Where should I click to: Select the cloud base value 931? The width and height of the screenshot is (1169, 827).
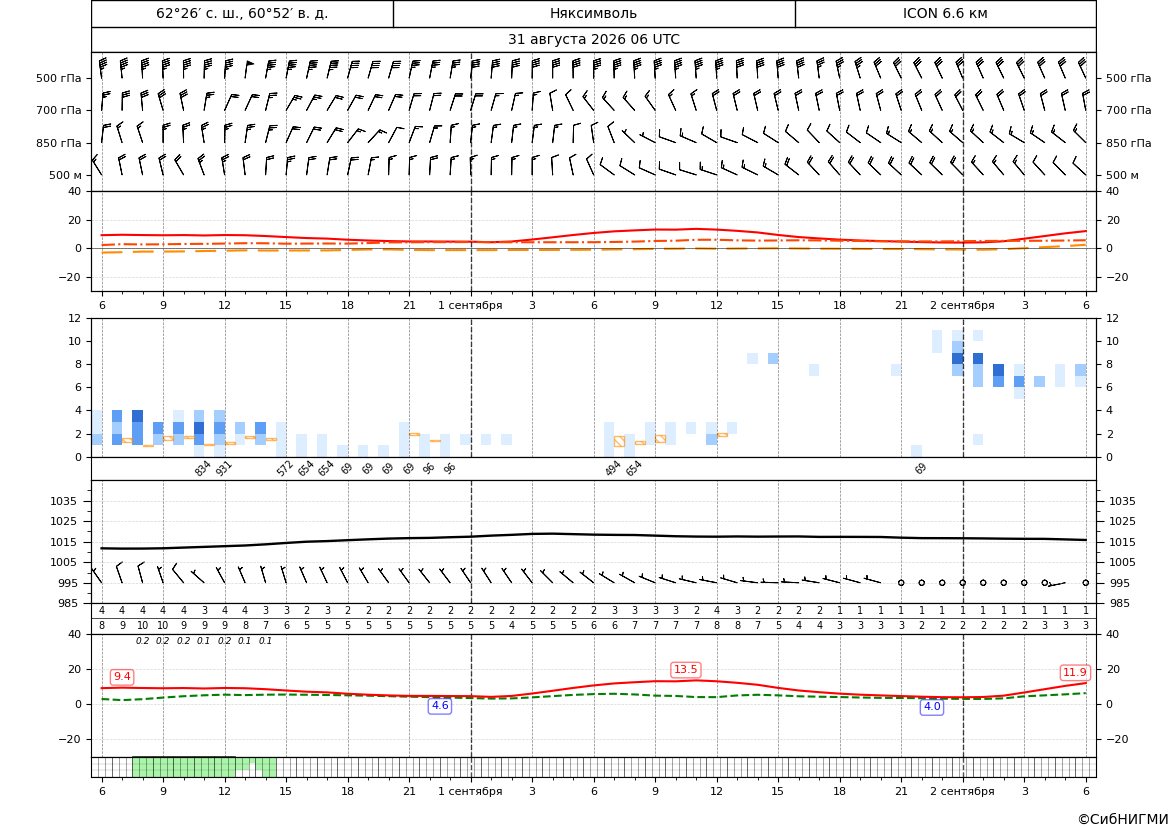(x=224, y=468)
